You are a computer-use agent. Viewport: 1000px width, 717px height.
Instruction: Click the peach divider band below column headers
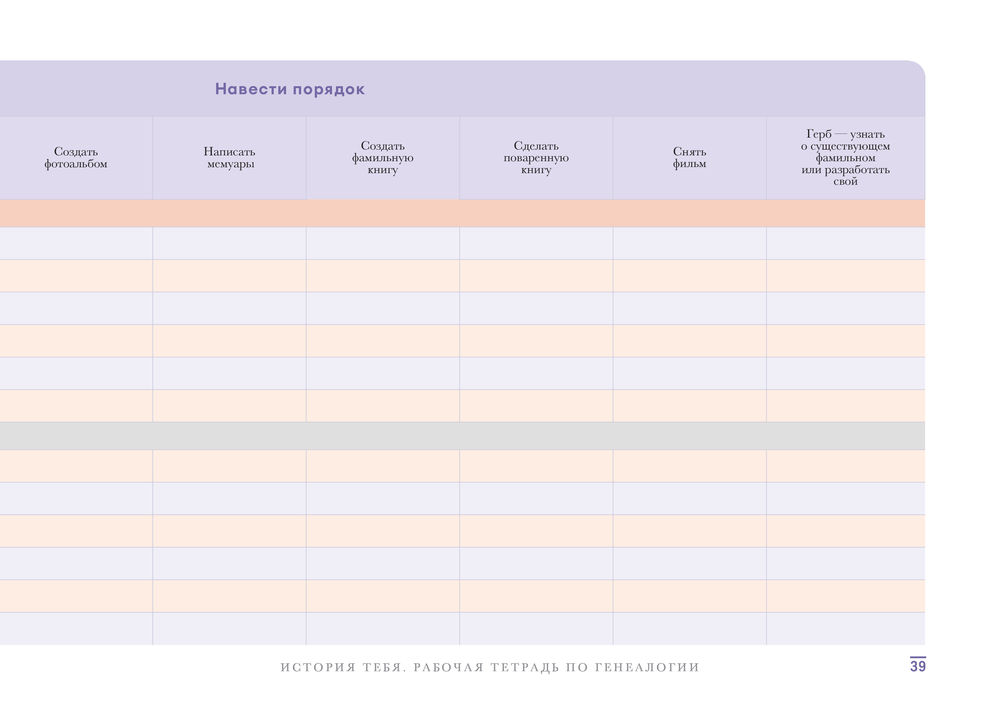(460, 213)
